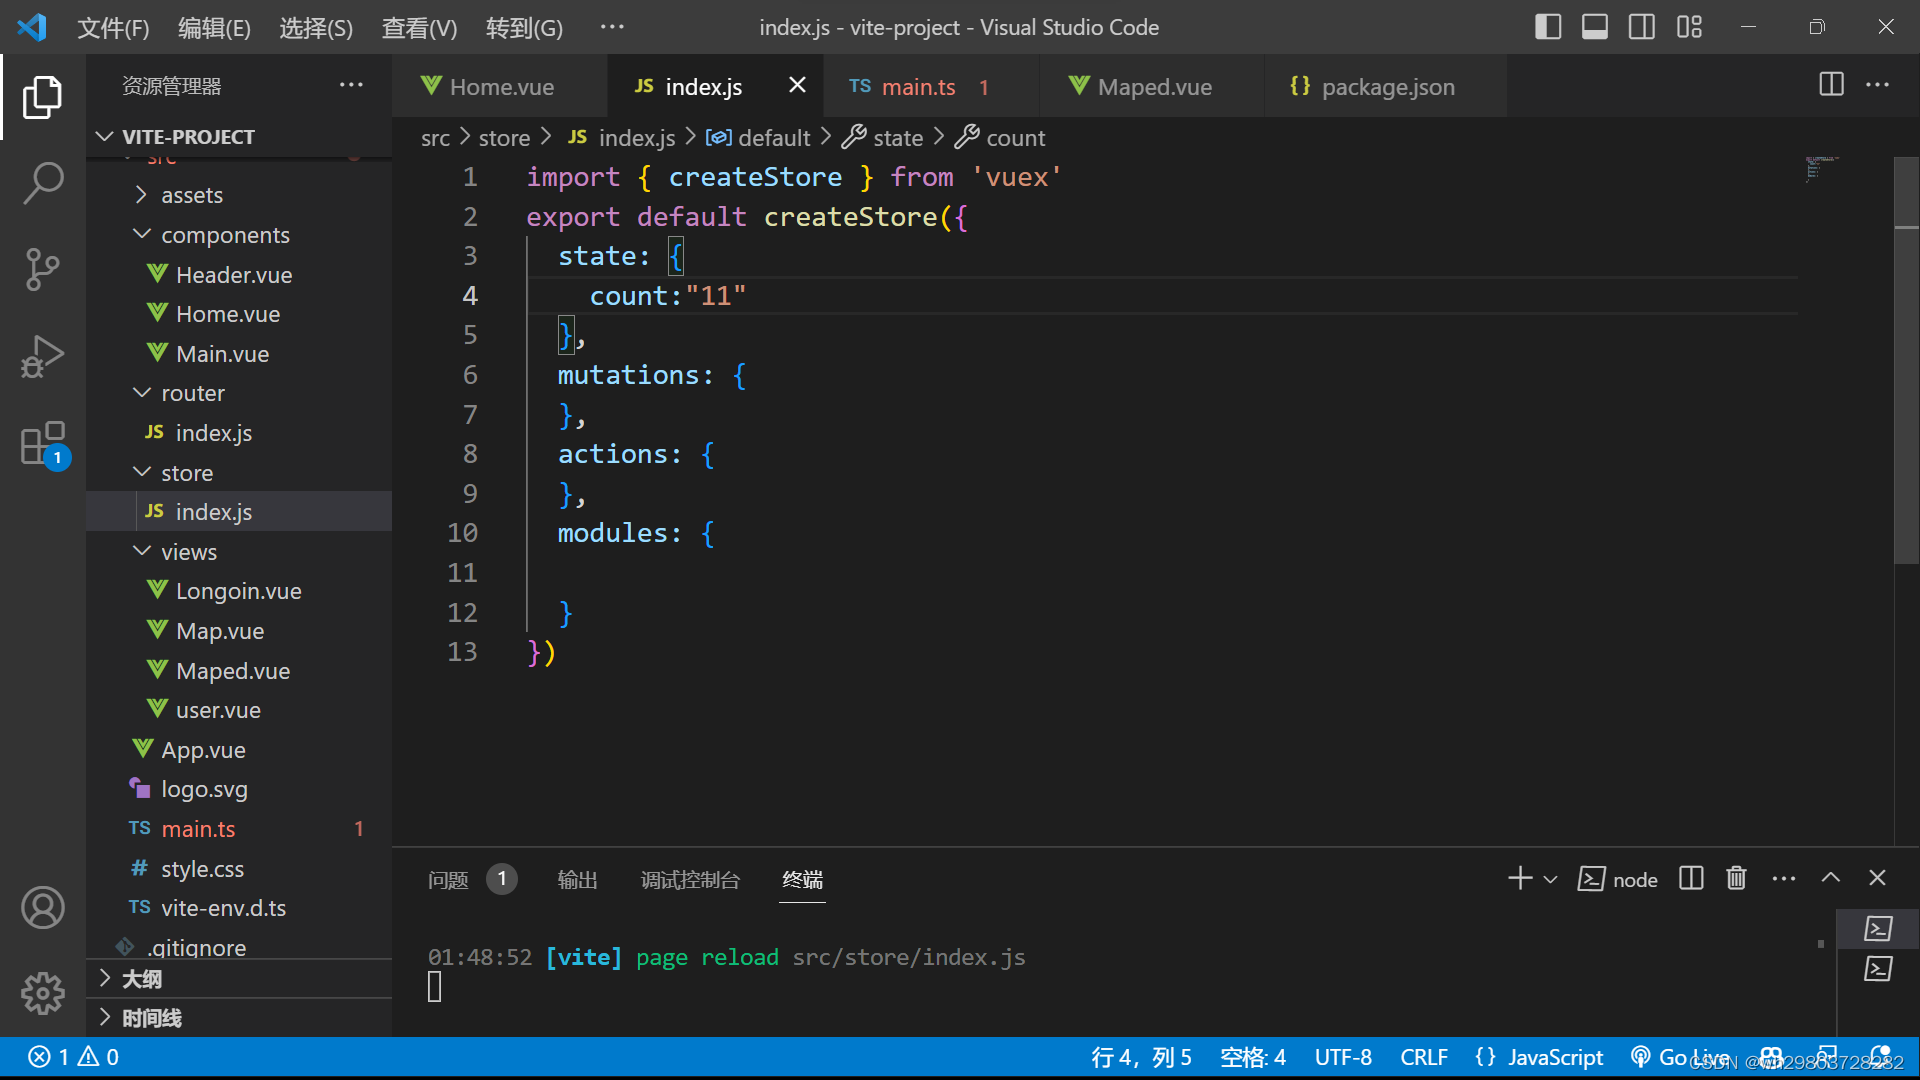The height and width of the screenshot is (1080, 1920).
Task: Open the 文件(F) menu
Action: 112,27
